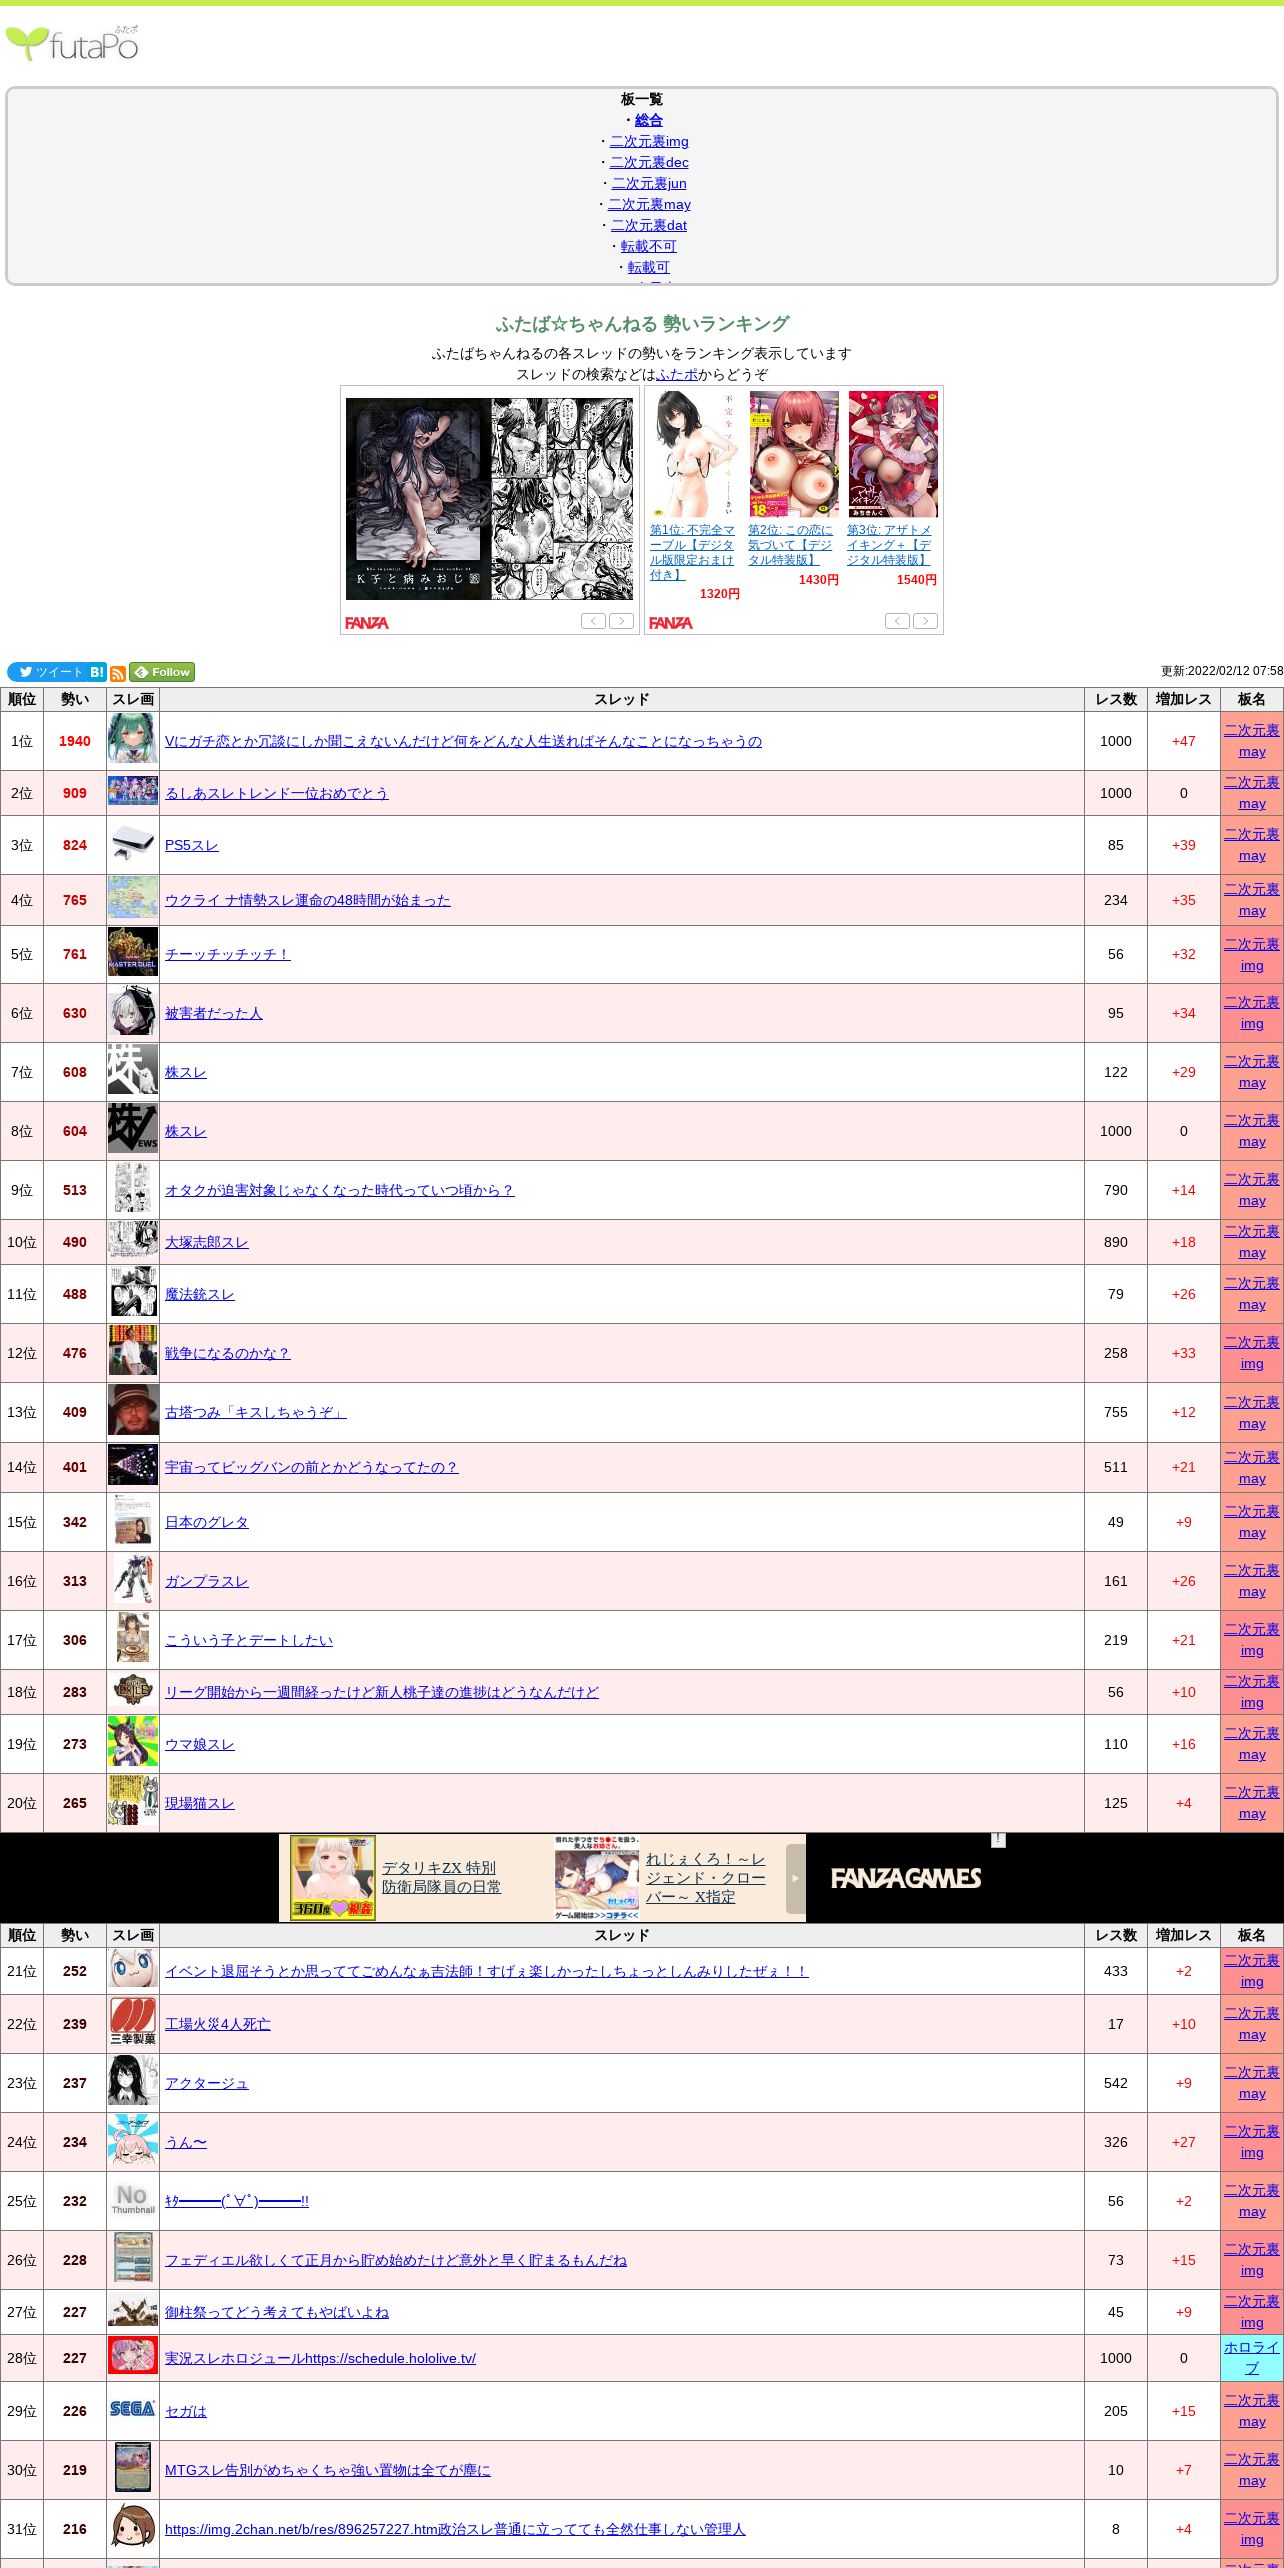Open thread 被害者だった人
This screenshot has width=1284, height=2568.
213,1013
